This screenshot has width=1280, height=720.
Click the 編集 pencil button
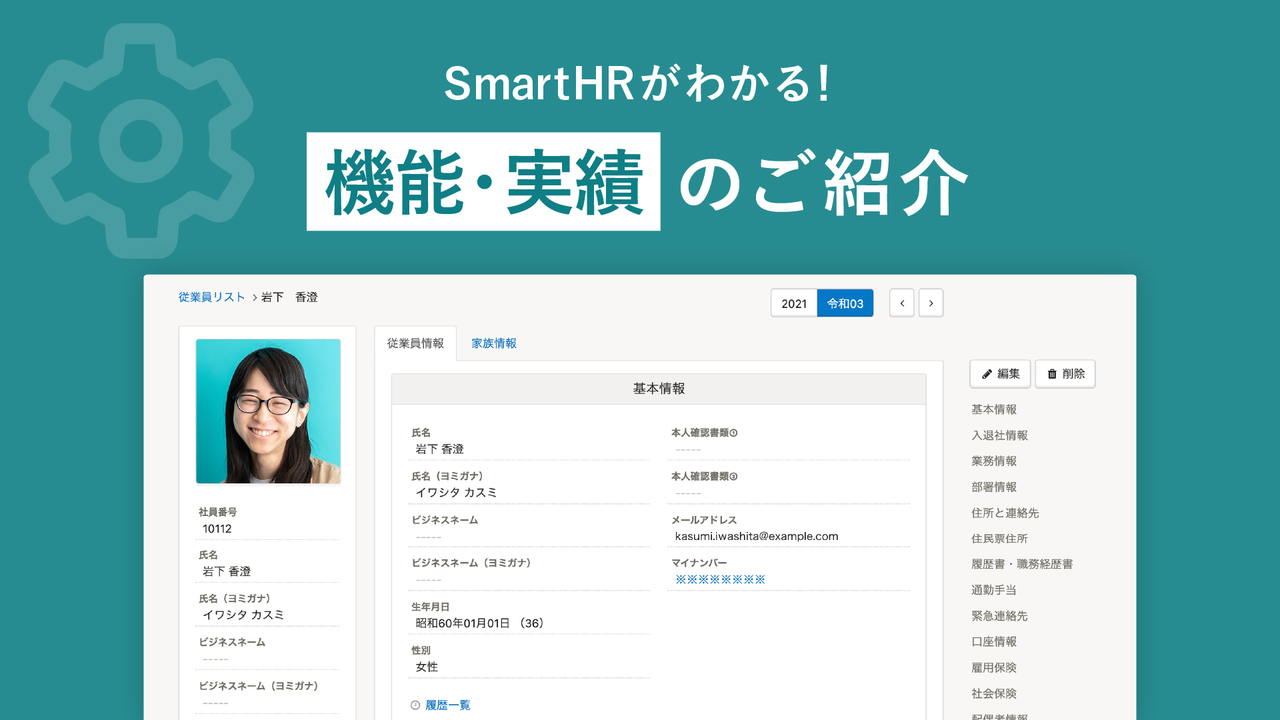coord(1000,374)
